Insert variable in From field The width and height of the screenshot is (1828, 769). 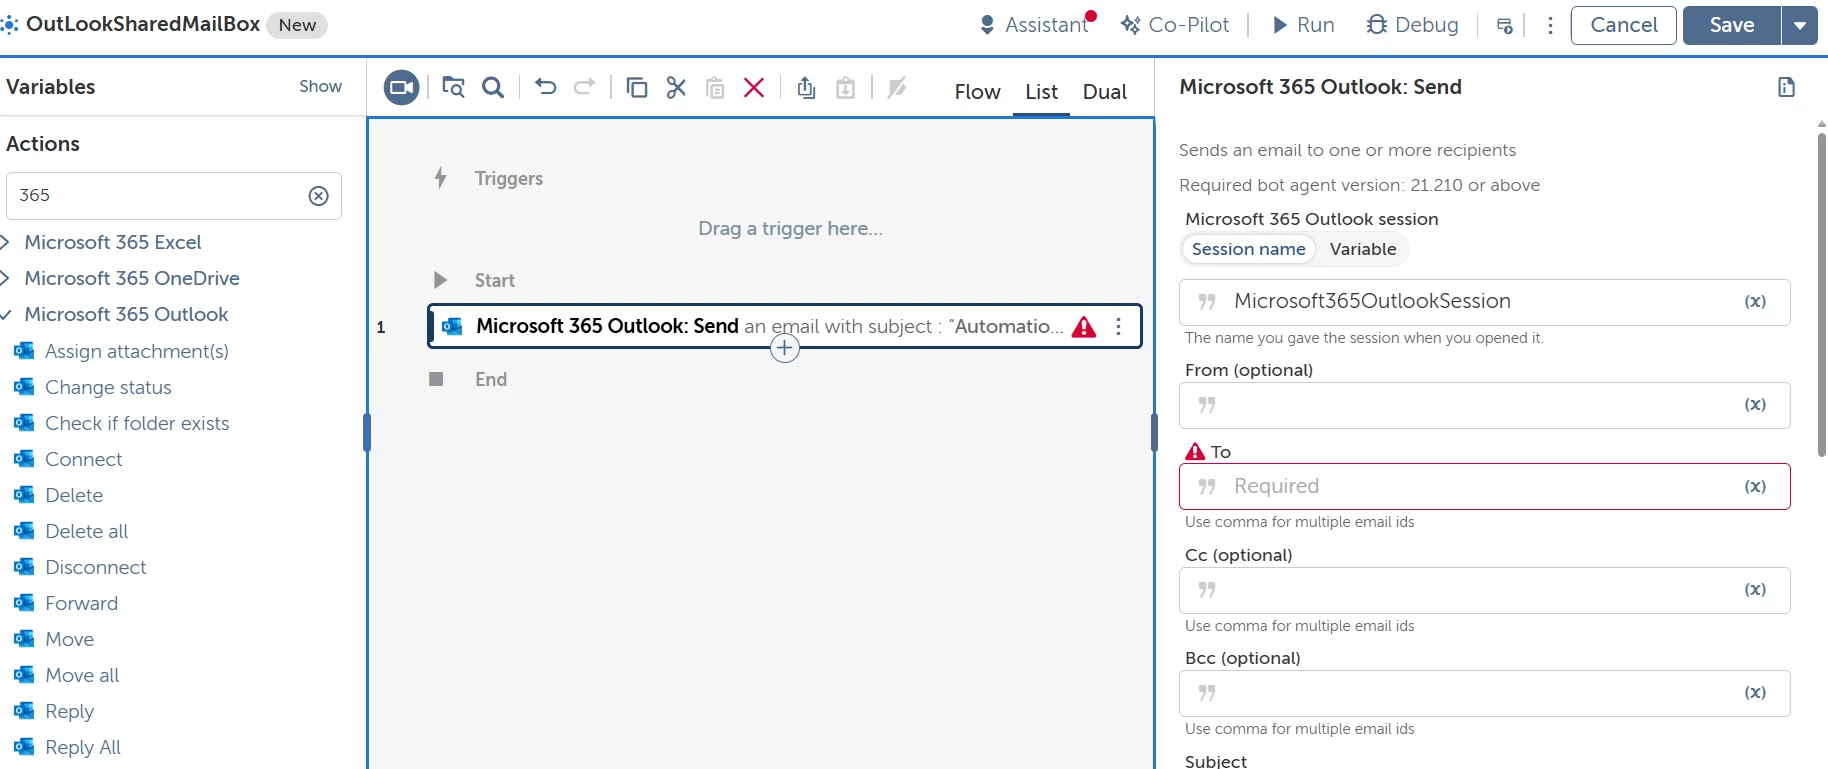[1755, 405]
